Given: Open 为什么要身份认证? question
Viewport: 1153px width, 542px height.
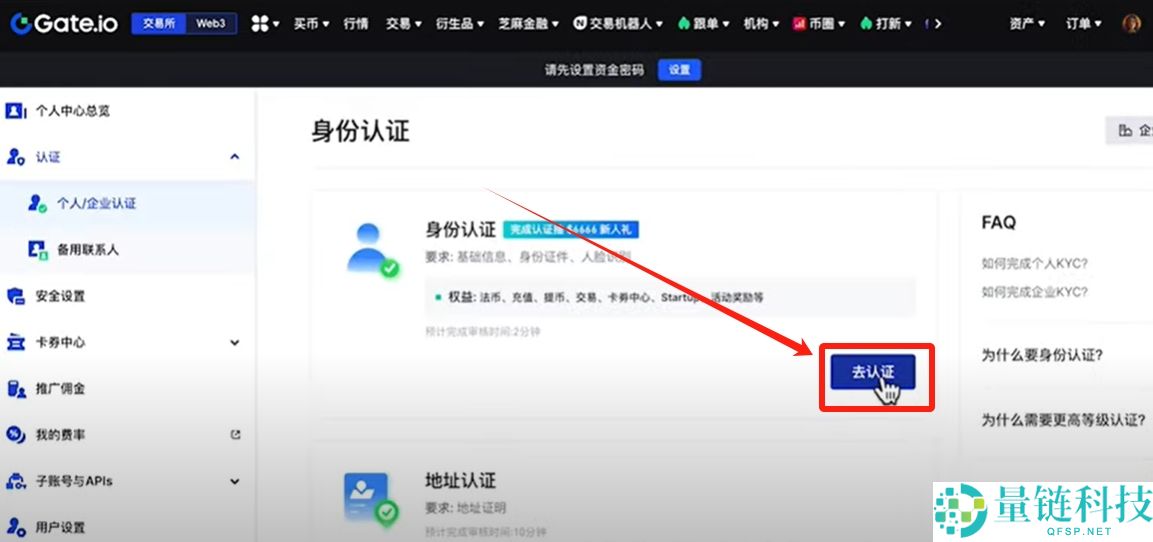Looking at the screenshot, I should coord(1042,356).
